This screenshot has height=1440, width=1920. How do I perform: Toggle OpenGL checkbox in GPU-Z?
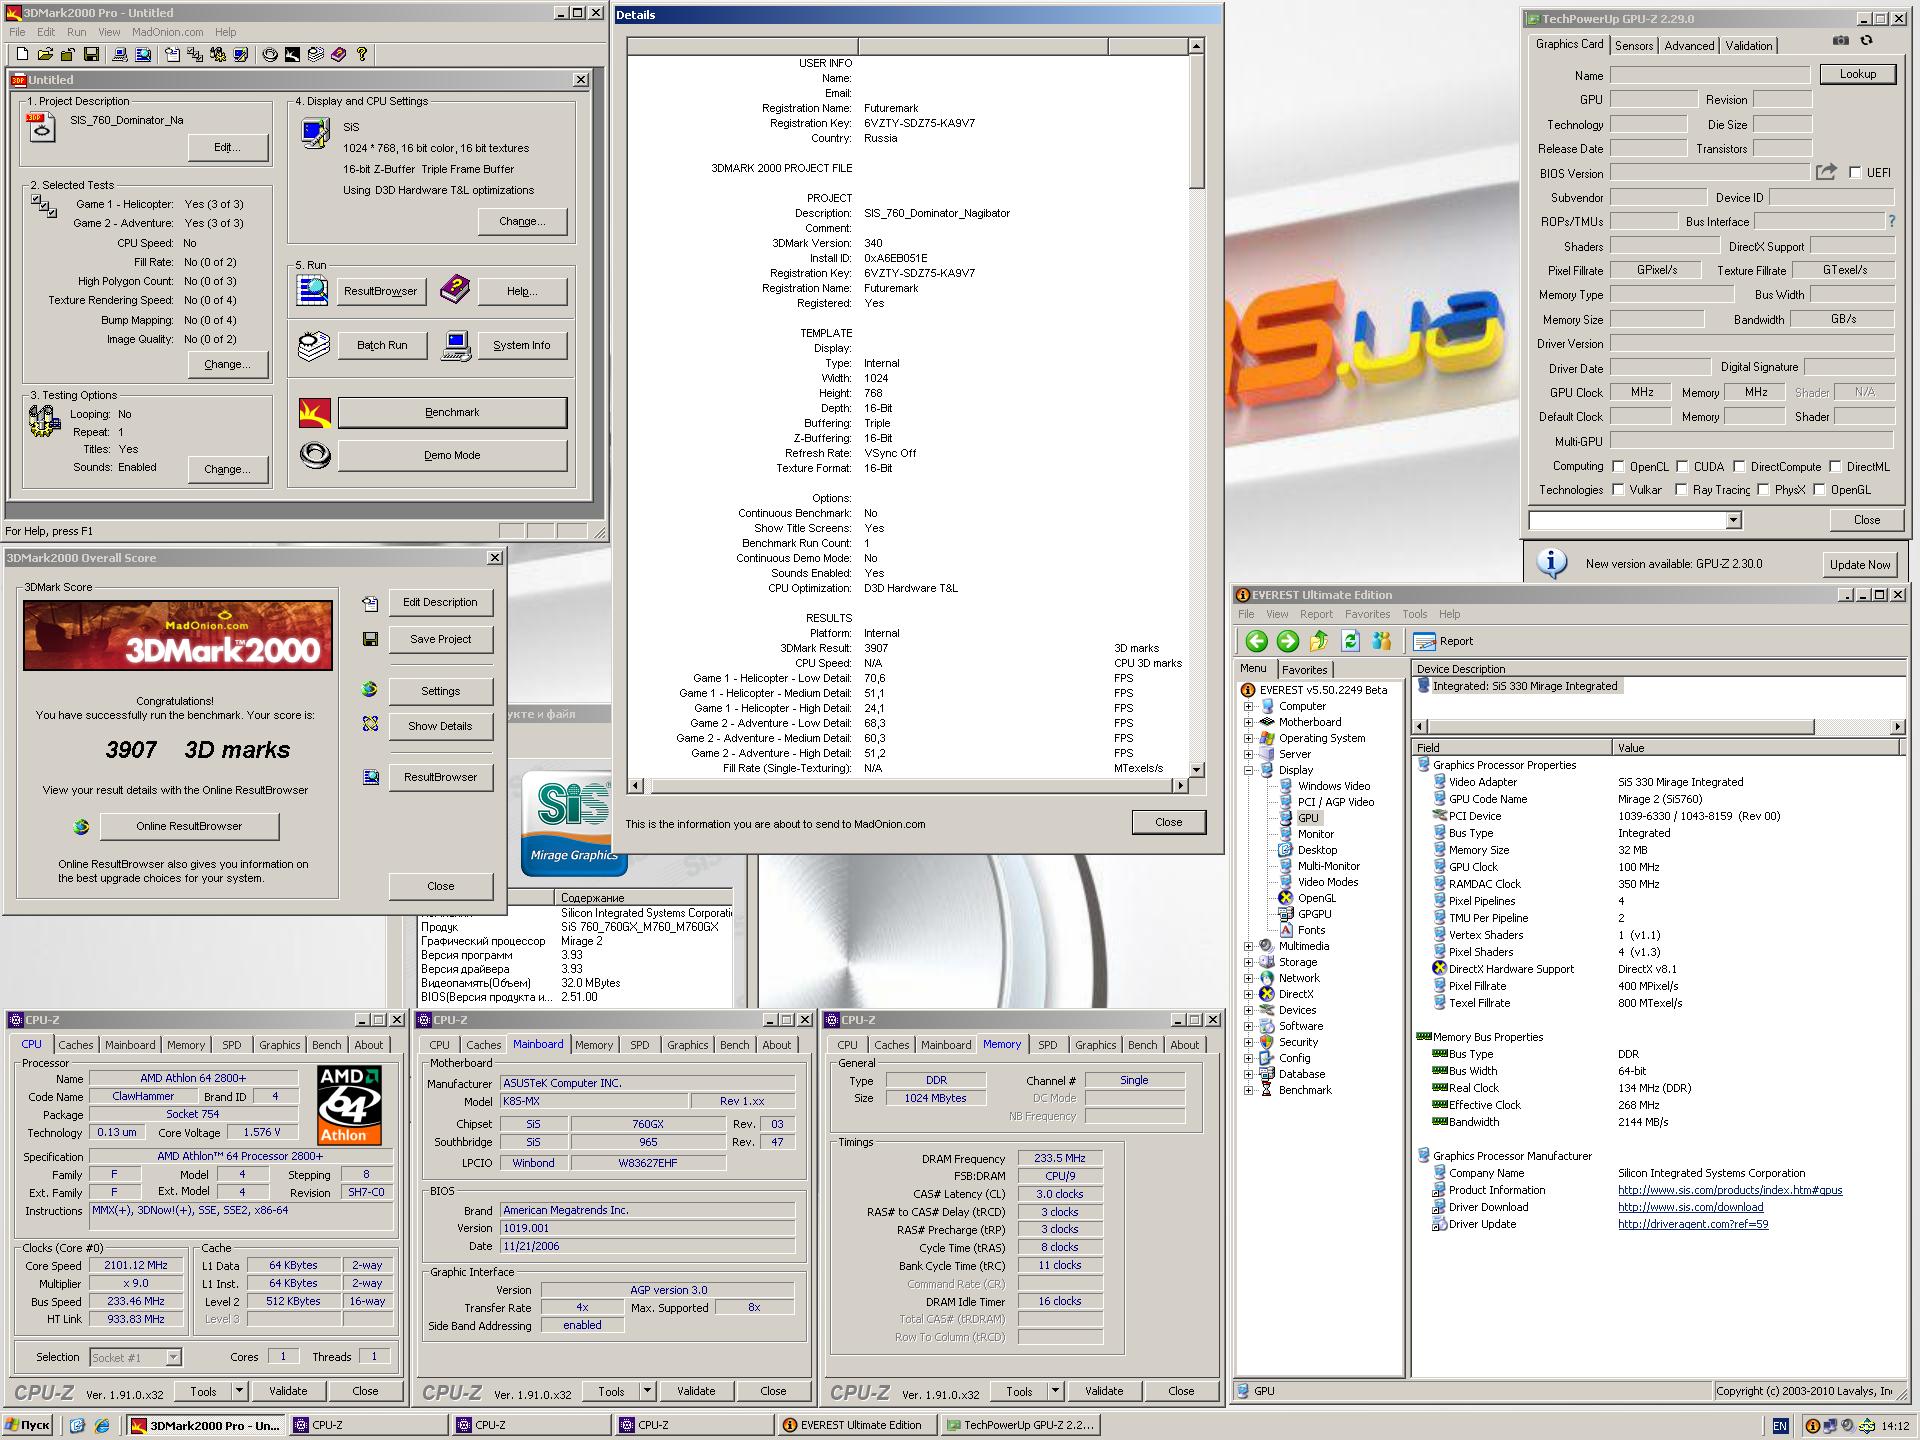1819,490
